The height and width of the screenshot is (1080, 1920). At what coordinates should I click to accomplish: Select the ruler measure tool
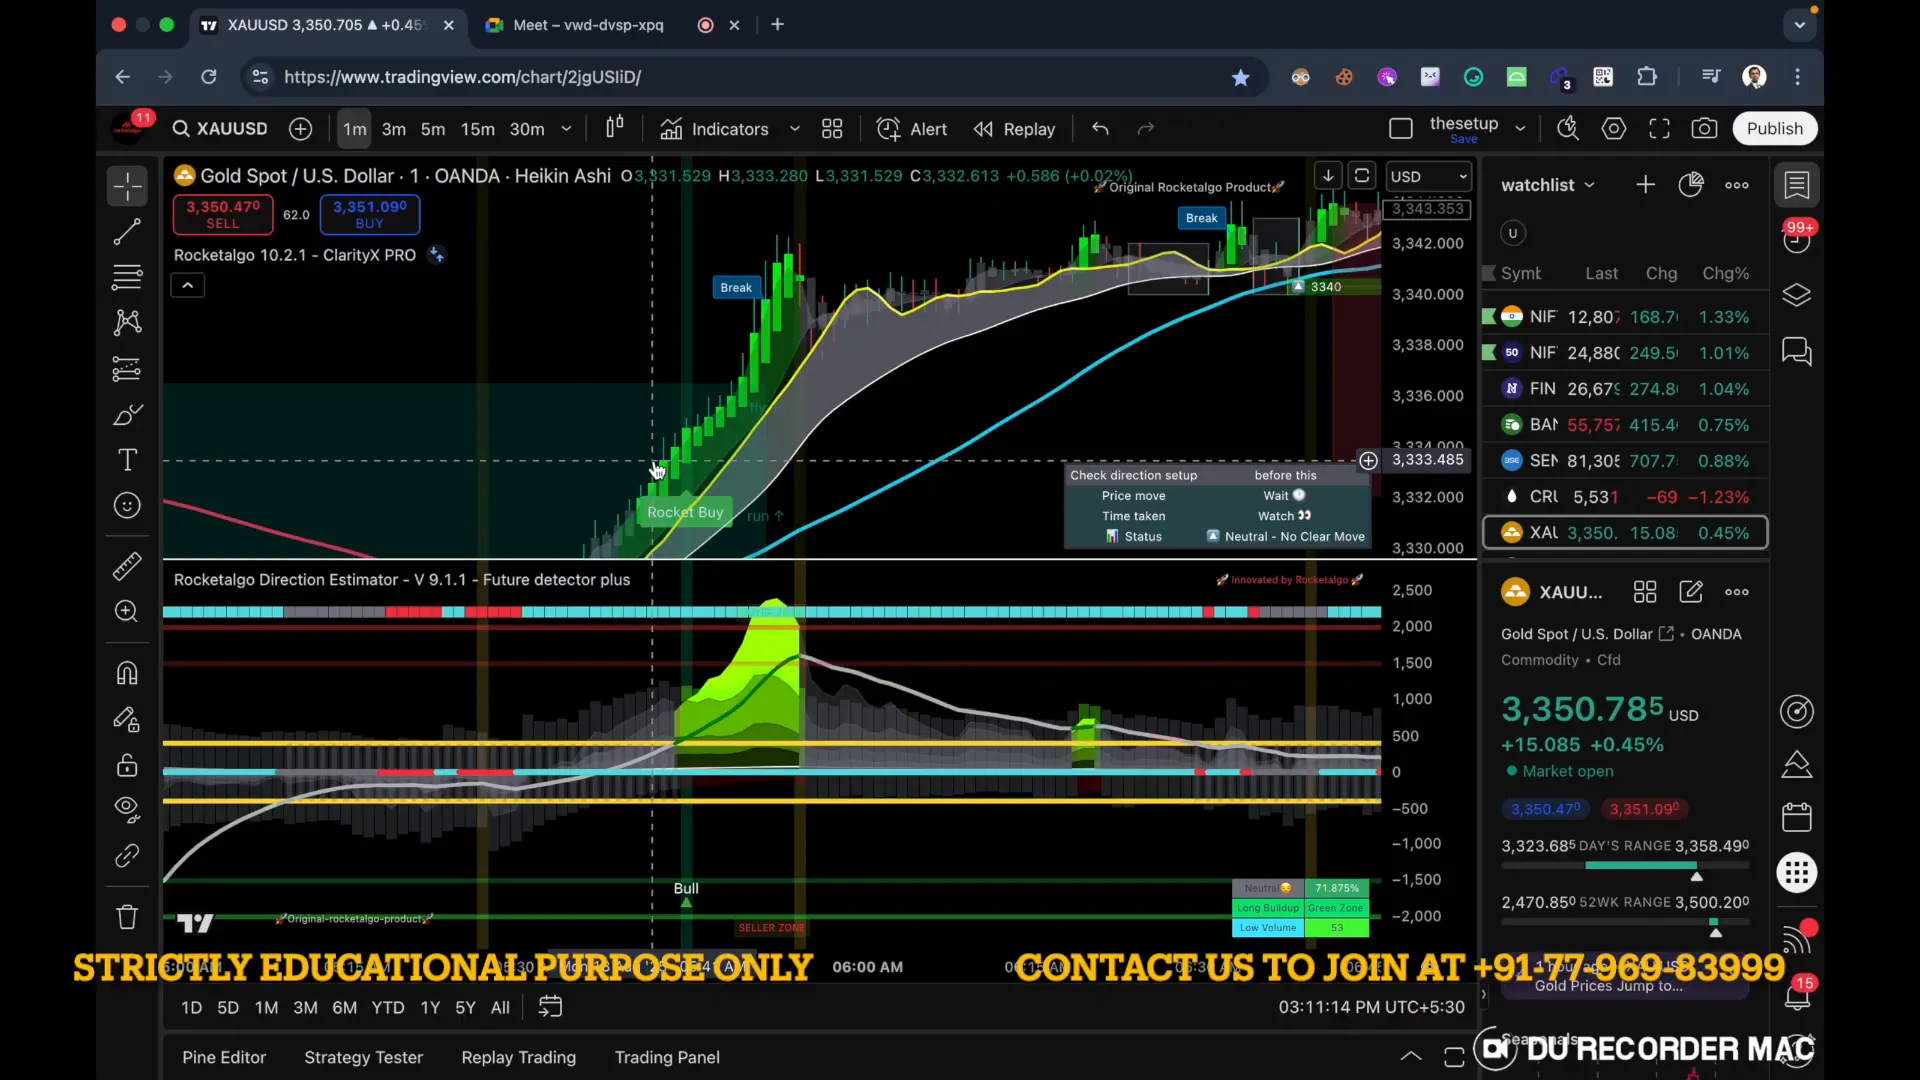(127, 566)
